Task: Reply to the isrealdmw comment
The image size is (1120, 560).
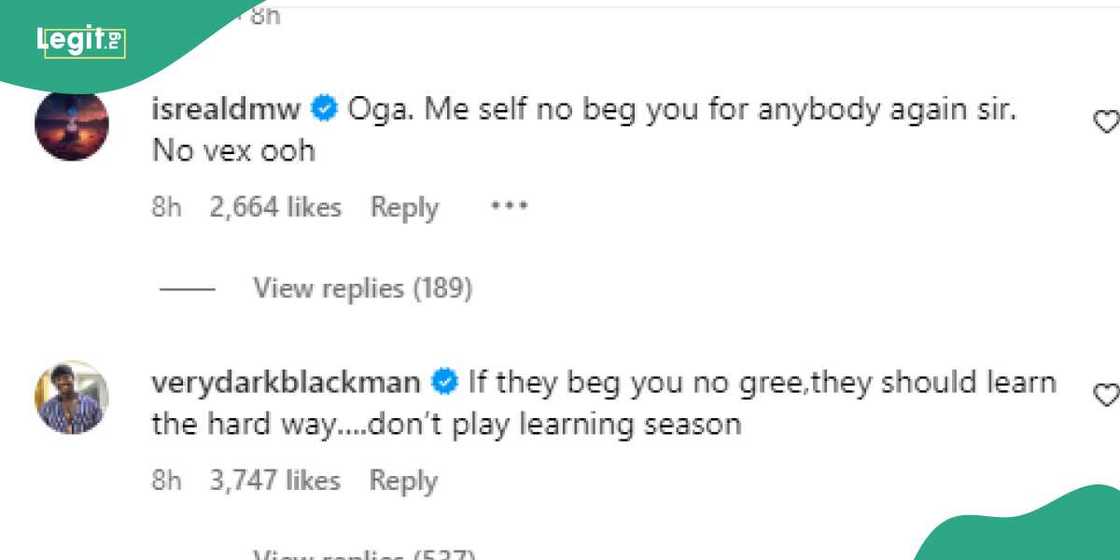Action: click(x=404, y=207)
